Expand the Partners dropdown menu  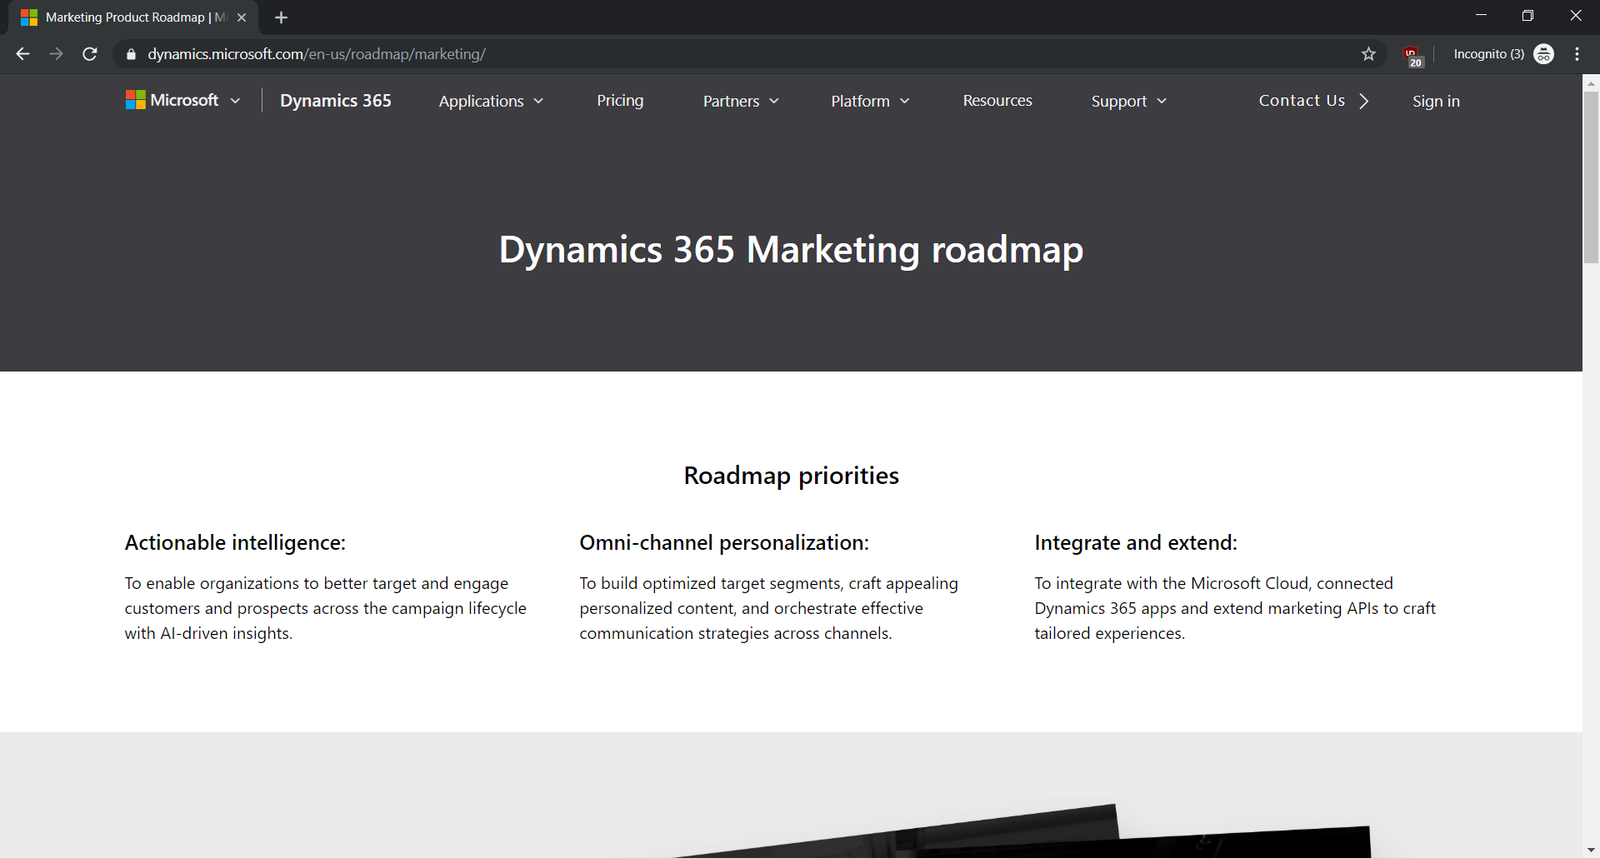740,101
